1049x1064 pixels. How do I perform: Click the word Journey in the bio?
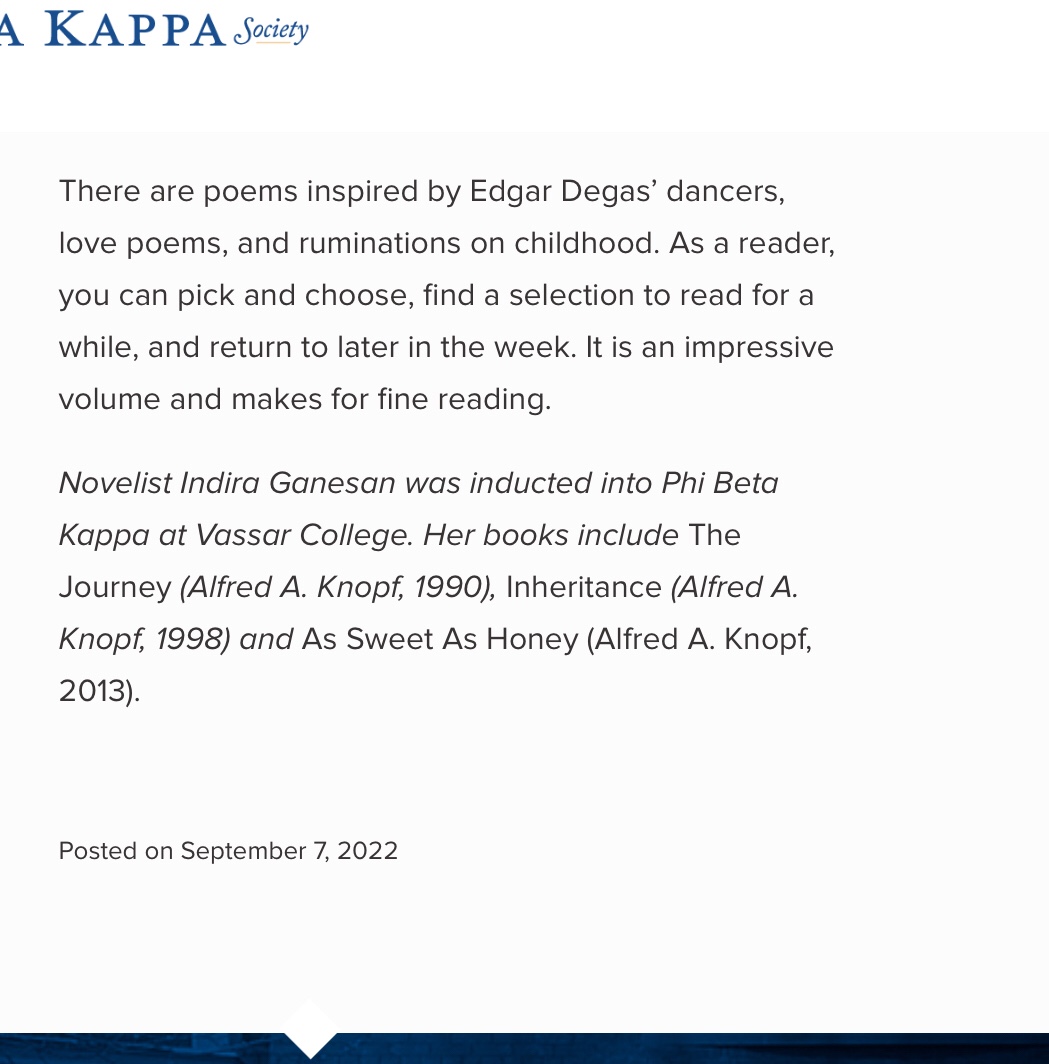[x=115, y=588]
